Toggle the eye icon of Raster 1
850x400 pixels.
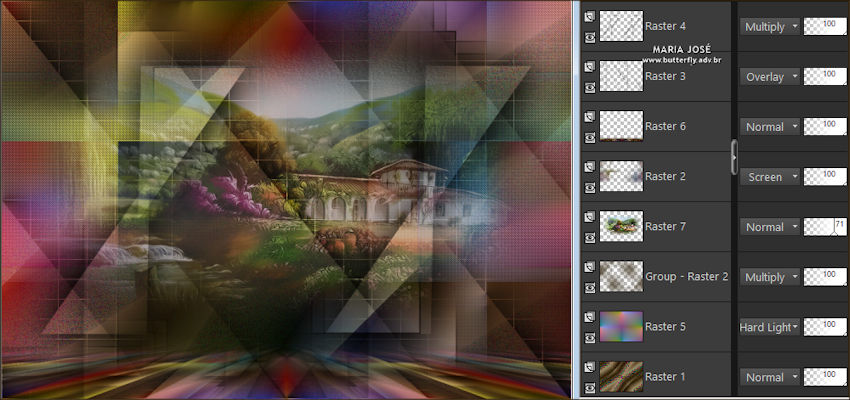(x=590, y=388)
